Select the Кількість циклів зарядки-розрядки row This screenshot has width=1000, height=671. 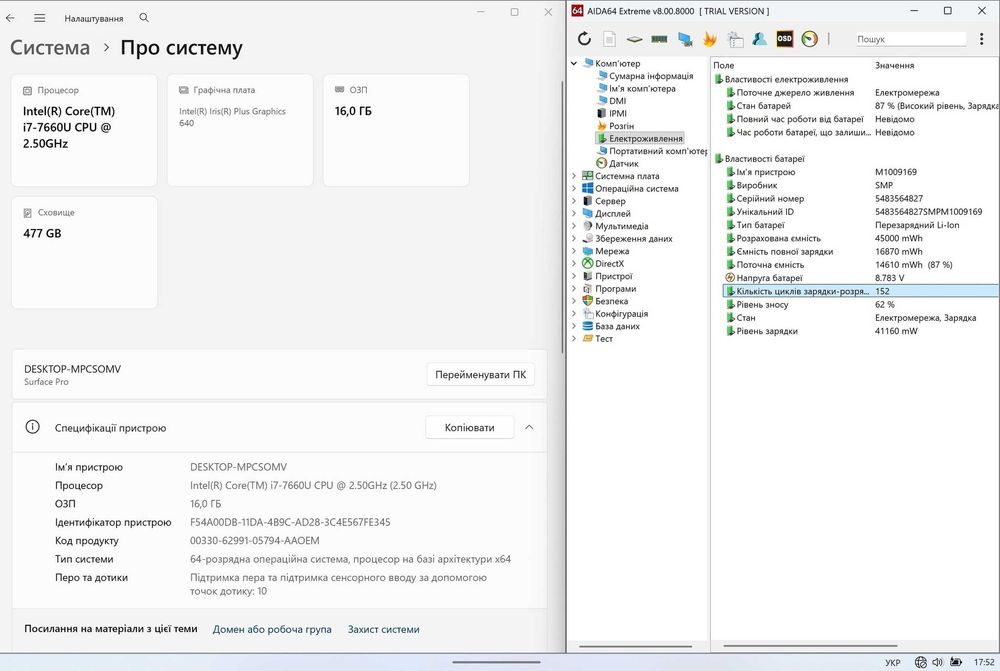point(861,291)
